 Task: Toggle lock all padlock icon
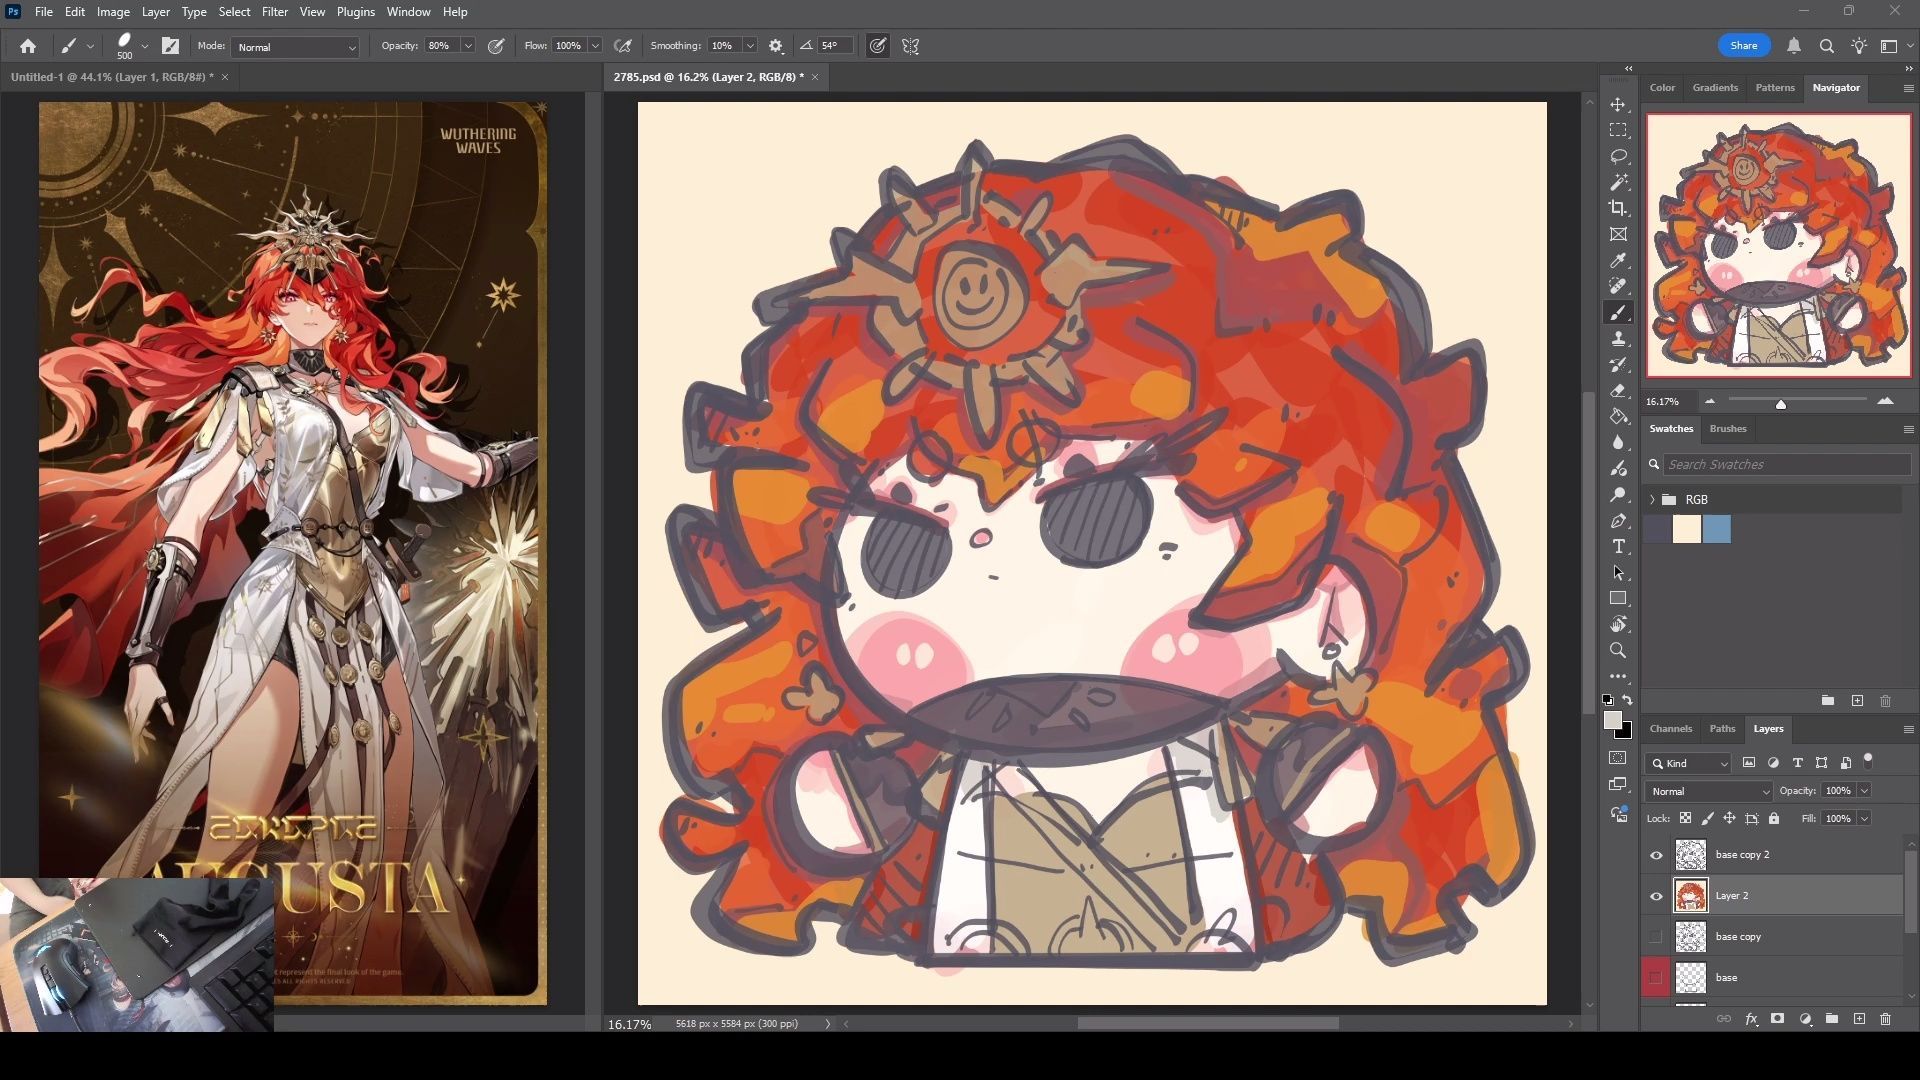pyautogui.click(x=1774, y=818)
